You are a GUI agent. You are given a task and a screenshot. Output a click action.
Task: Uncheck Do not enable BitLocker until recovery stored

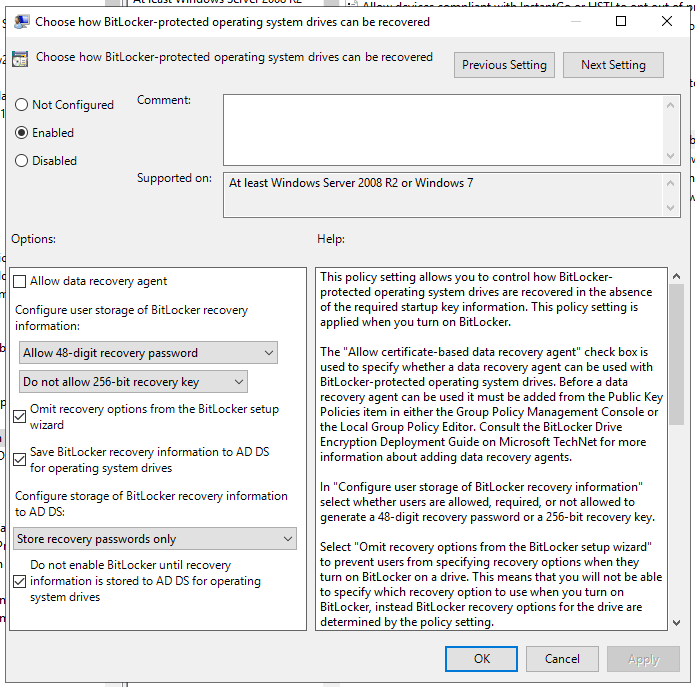click(x=20, y=581)
